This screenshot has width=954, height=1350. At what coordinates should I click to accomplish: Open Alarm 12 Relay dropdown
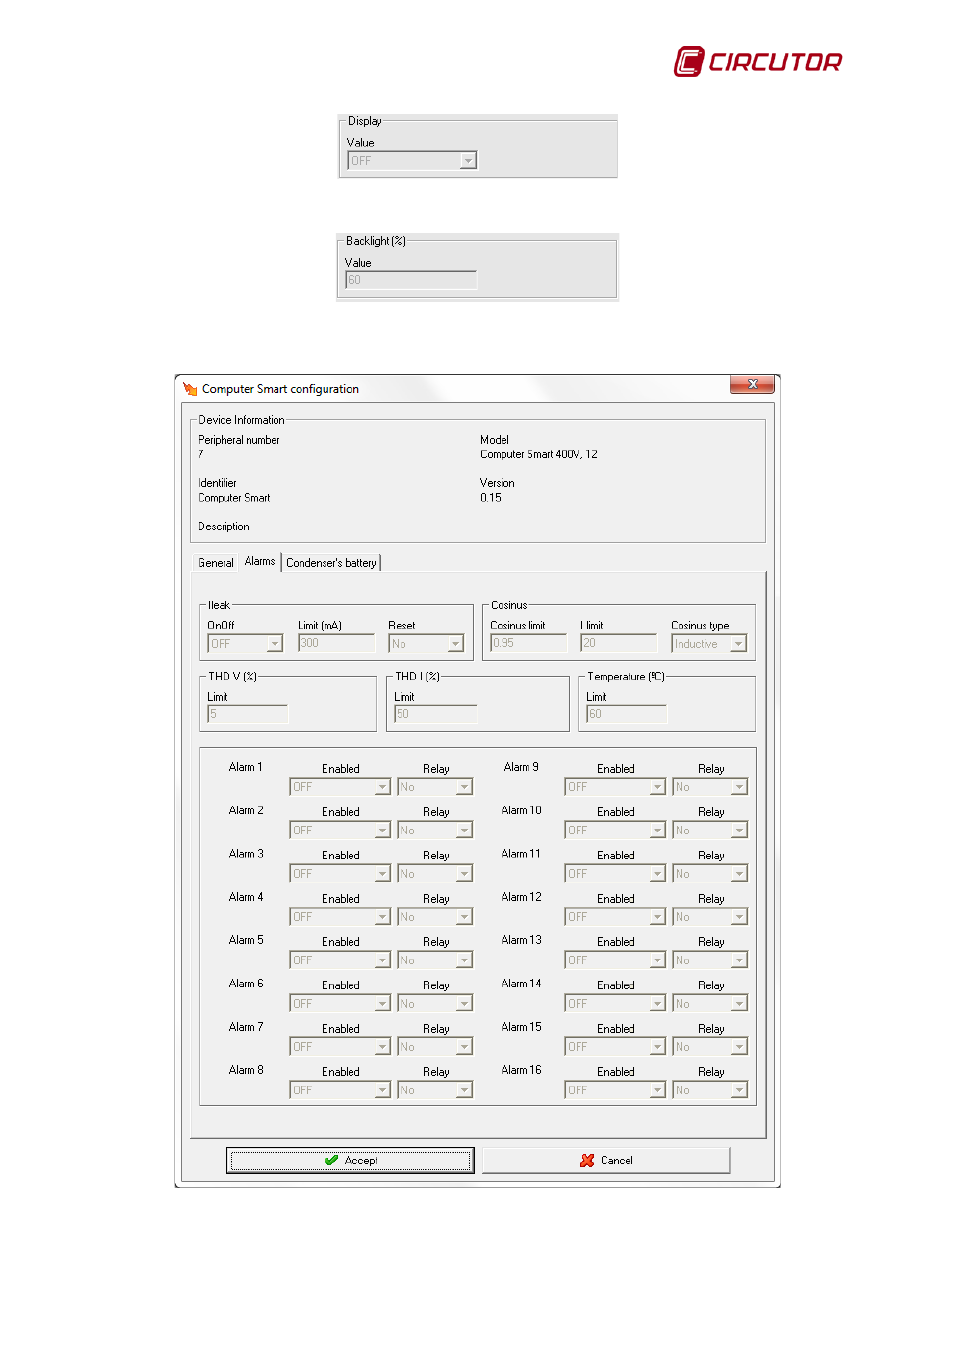tap(710, 917)
